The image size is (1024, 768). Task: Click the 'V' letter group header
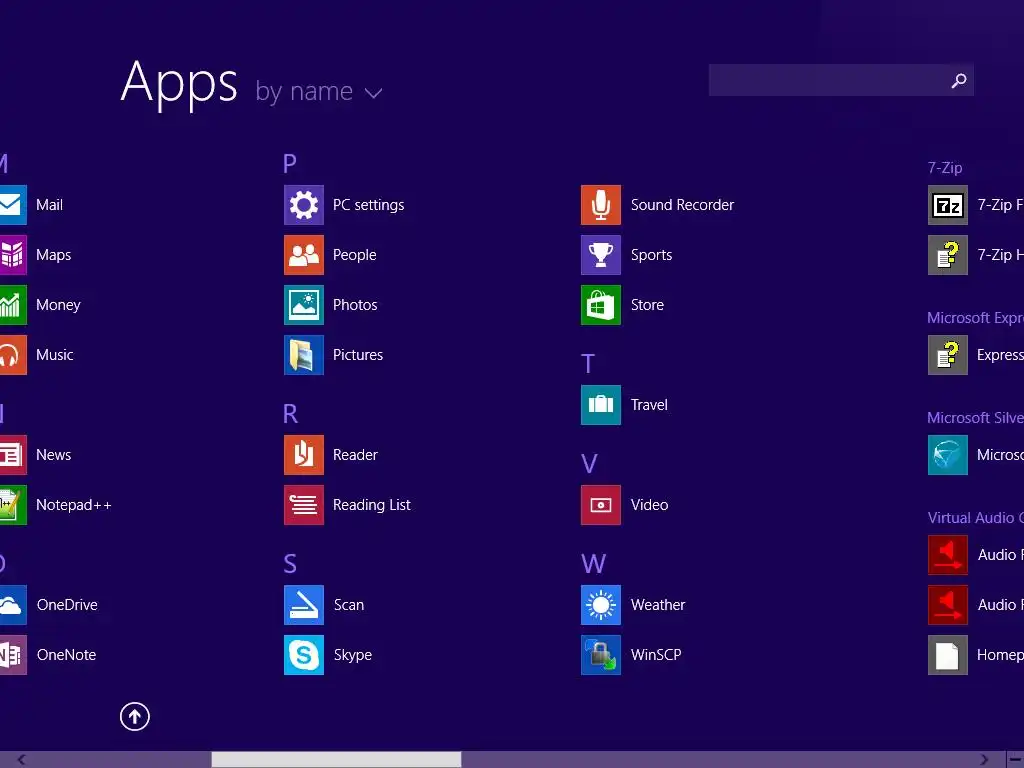pyautogui.click(x=589, y=464)
